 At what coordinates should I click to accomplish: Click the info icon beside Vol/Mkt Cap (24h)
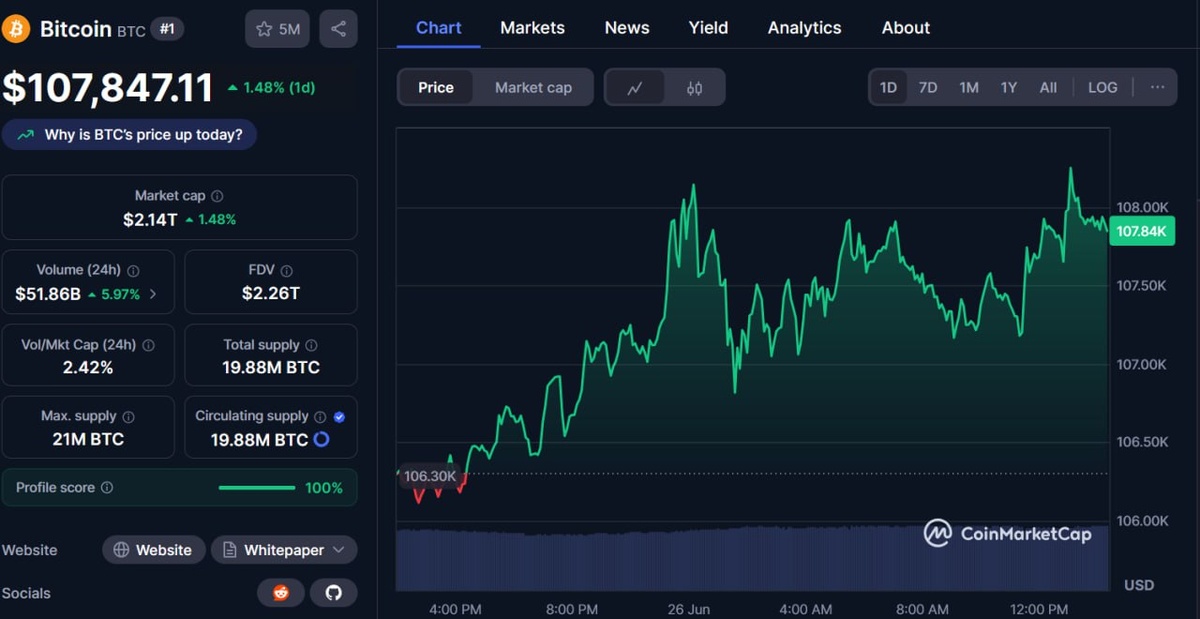coord(149,344)
